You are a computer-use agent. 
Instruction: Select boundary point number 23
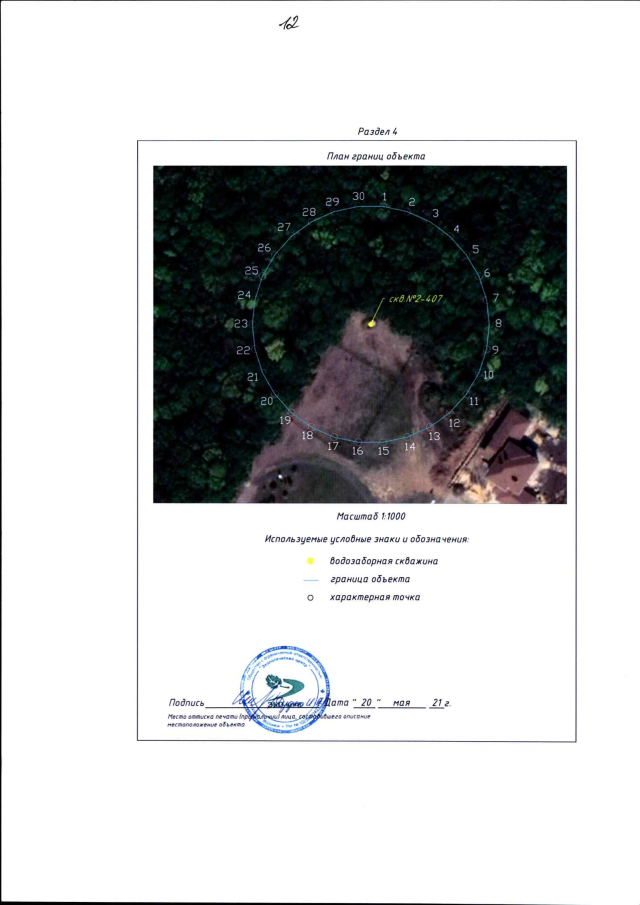tap(241, 324)
